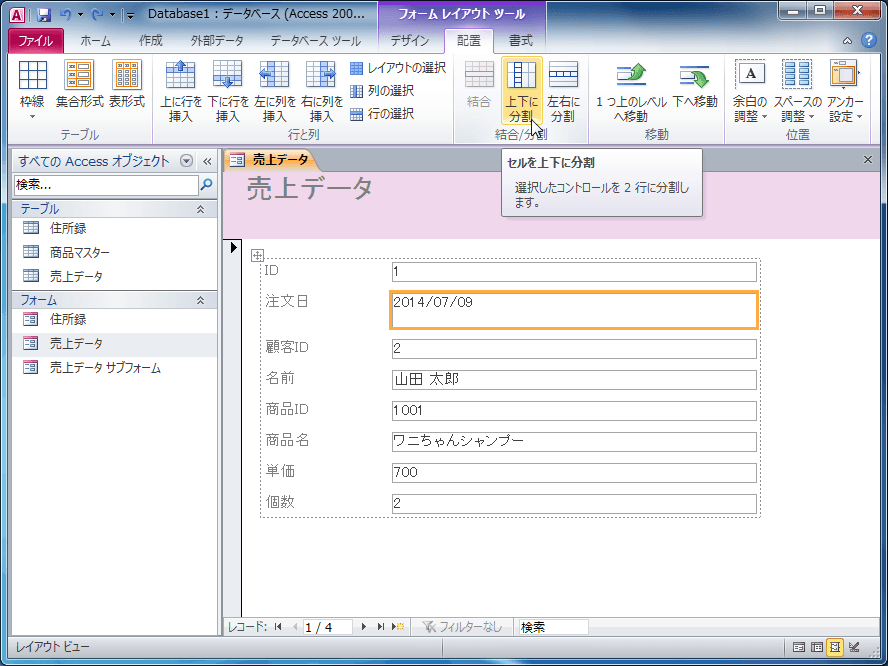Open the 枠線 gridlines dropdown

tap(32, 91)
